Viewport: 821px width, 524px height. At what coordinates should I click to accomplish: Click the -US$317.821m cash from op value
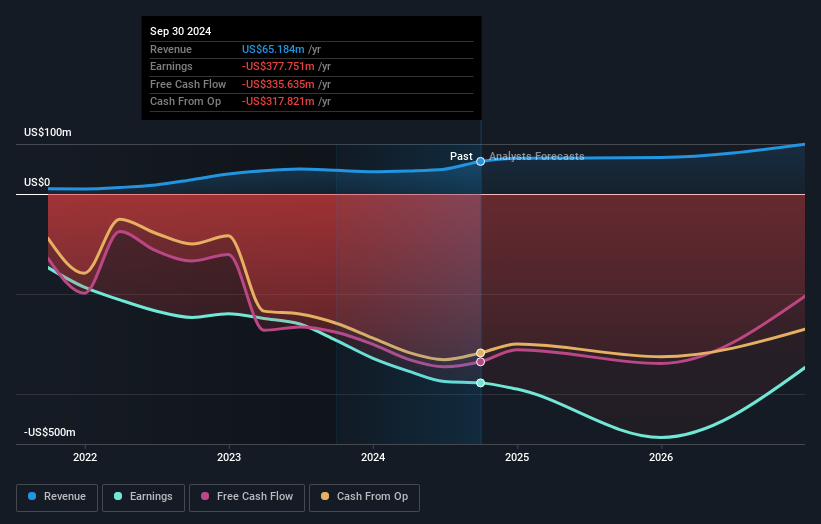point(278,102)
